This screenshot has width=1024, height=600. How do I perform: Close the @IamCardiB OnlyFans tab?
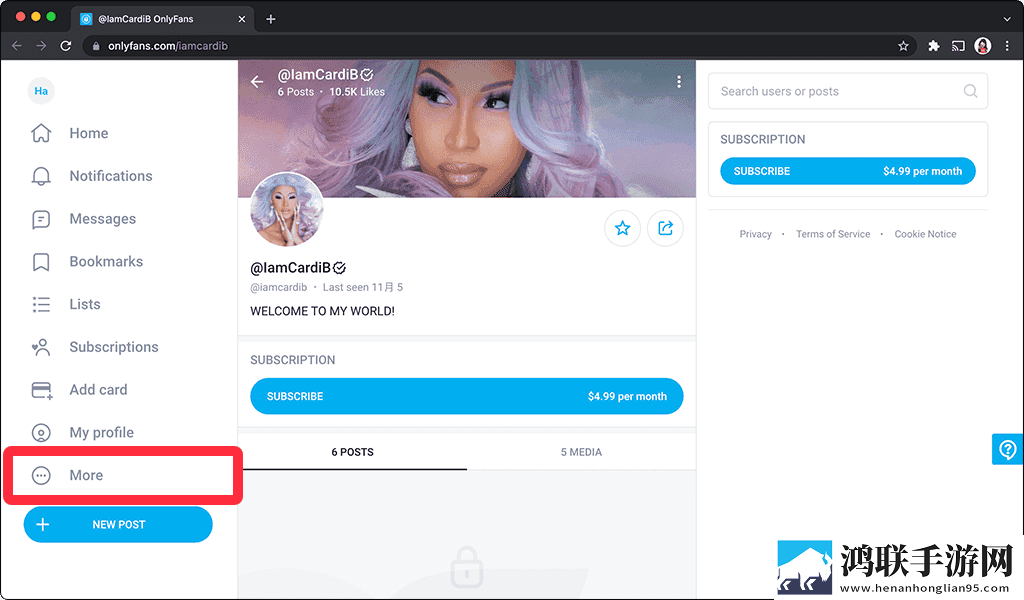pyautogui.click(x=242, y=19)
